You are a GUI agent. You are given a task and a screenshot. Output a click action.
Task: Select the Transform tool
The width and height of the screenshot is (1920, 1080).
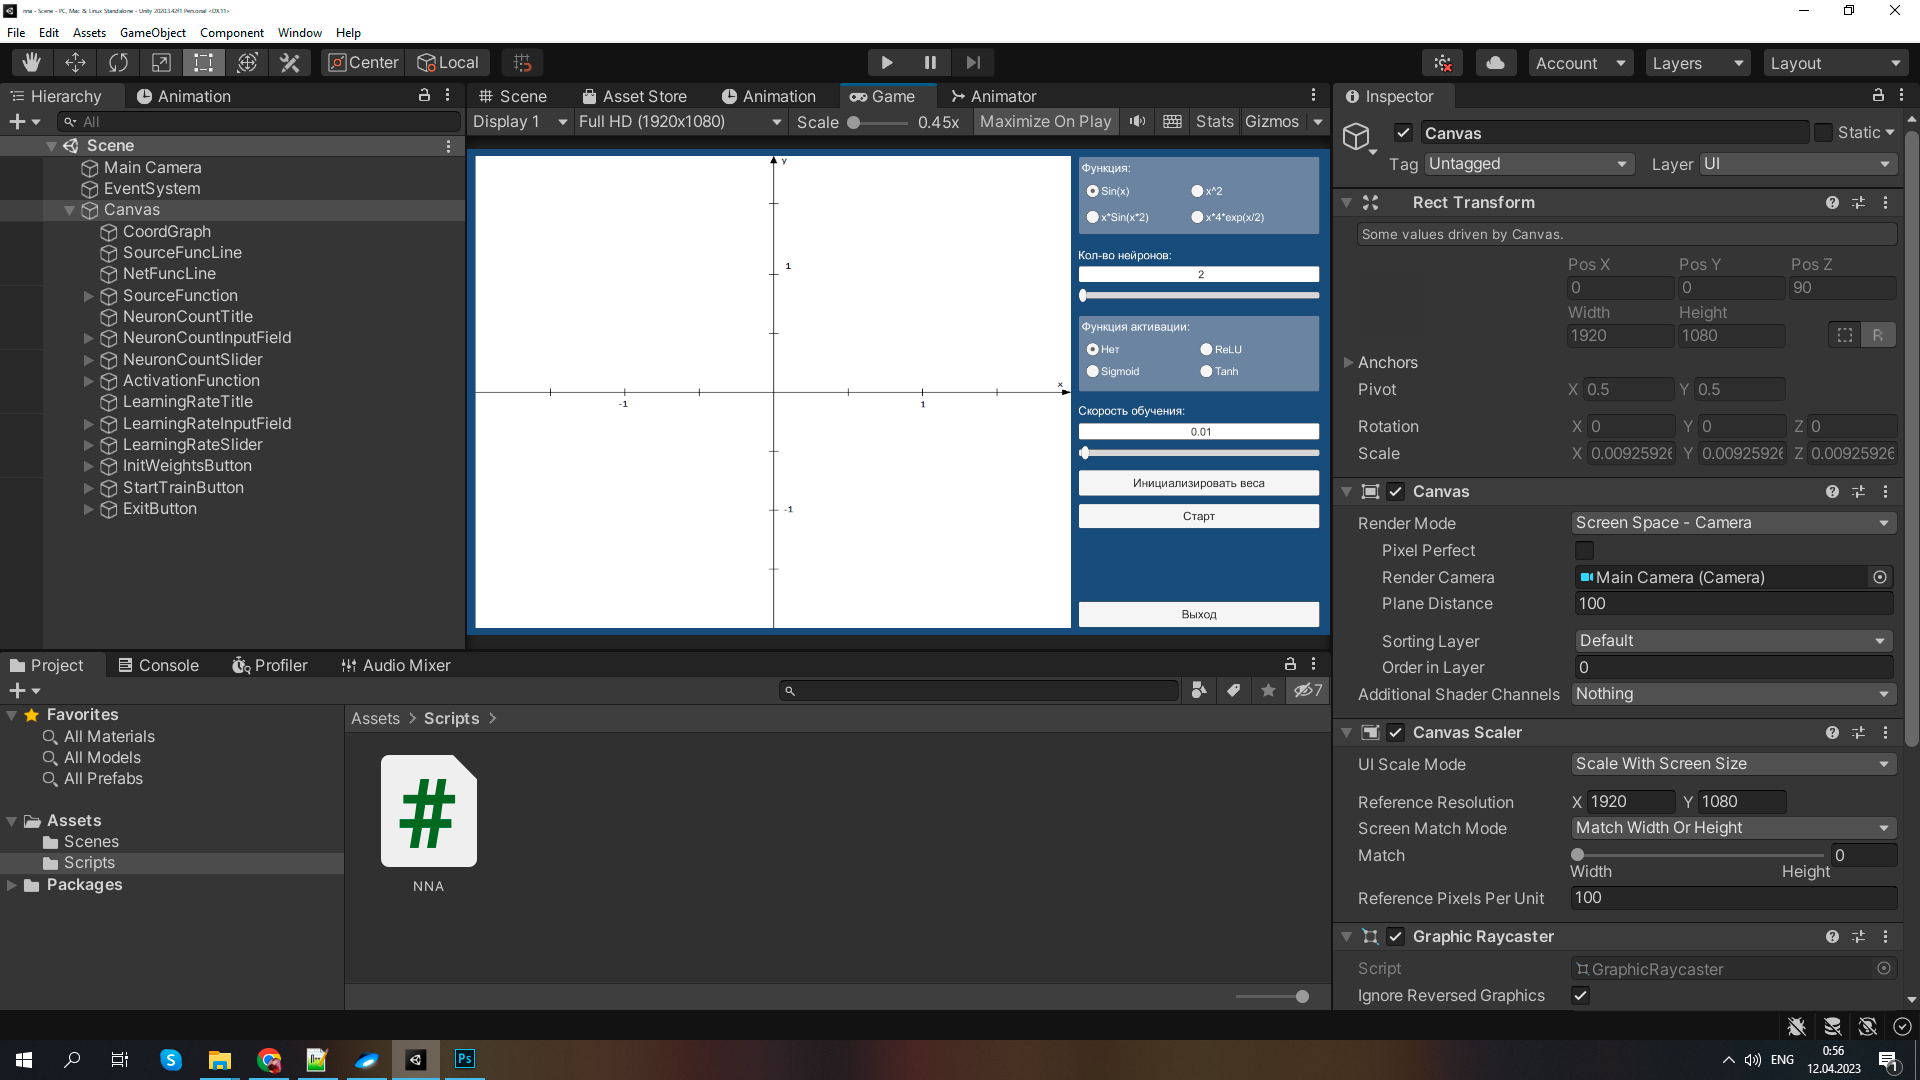click(247, 62)
